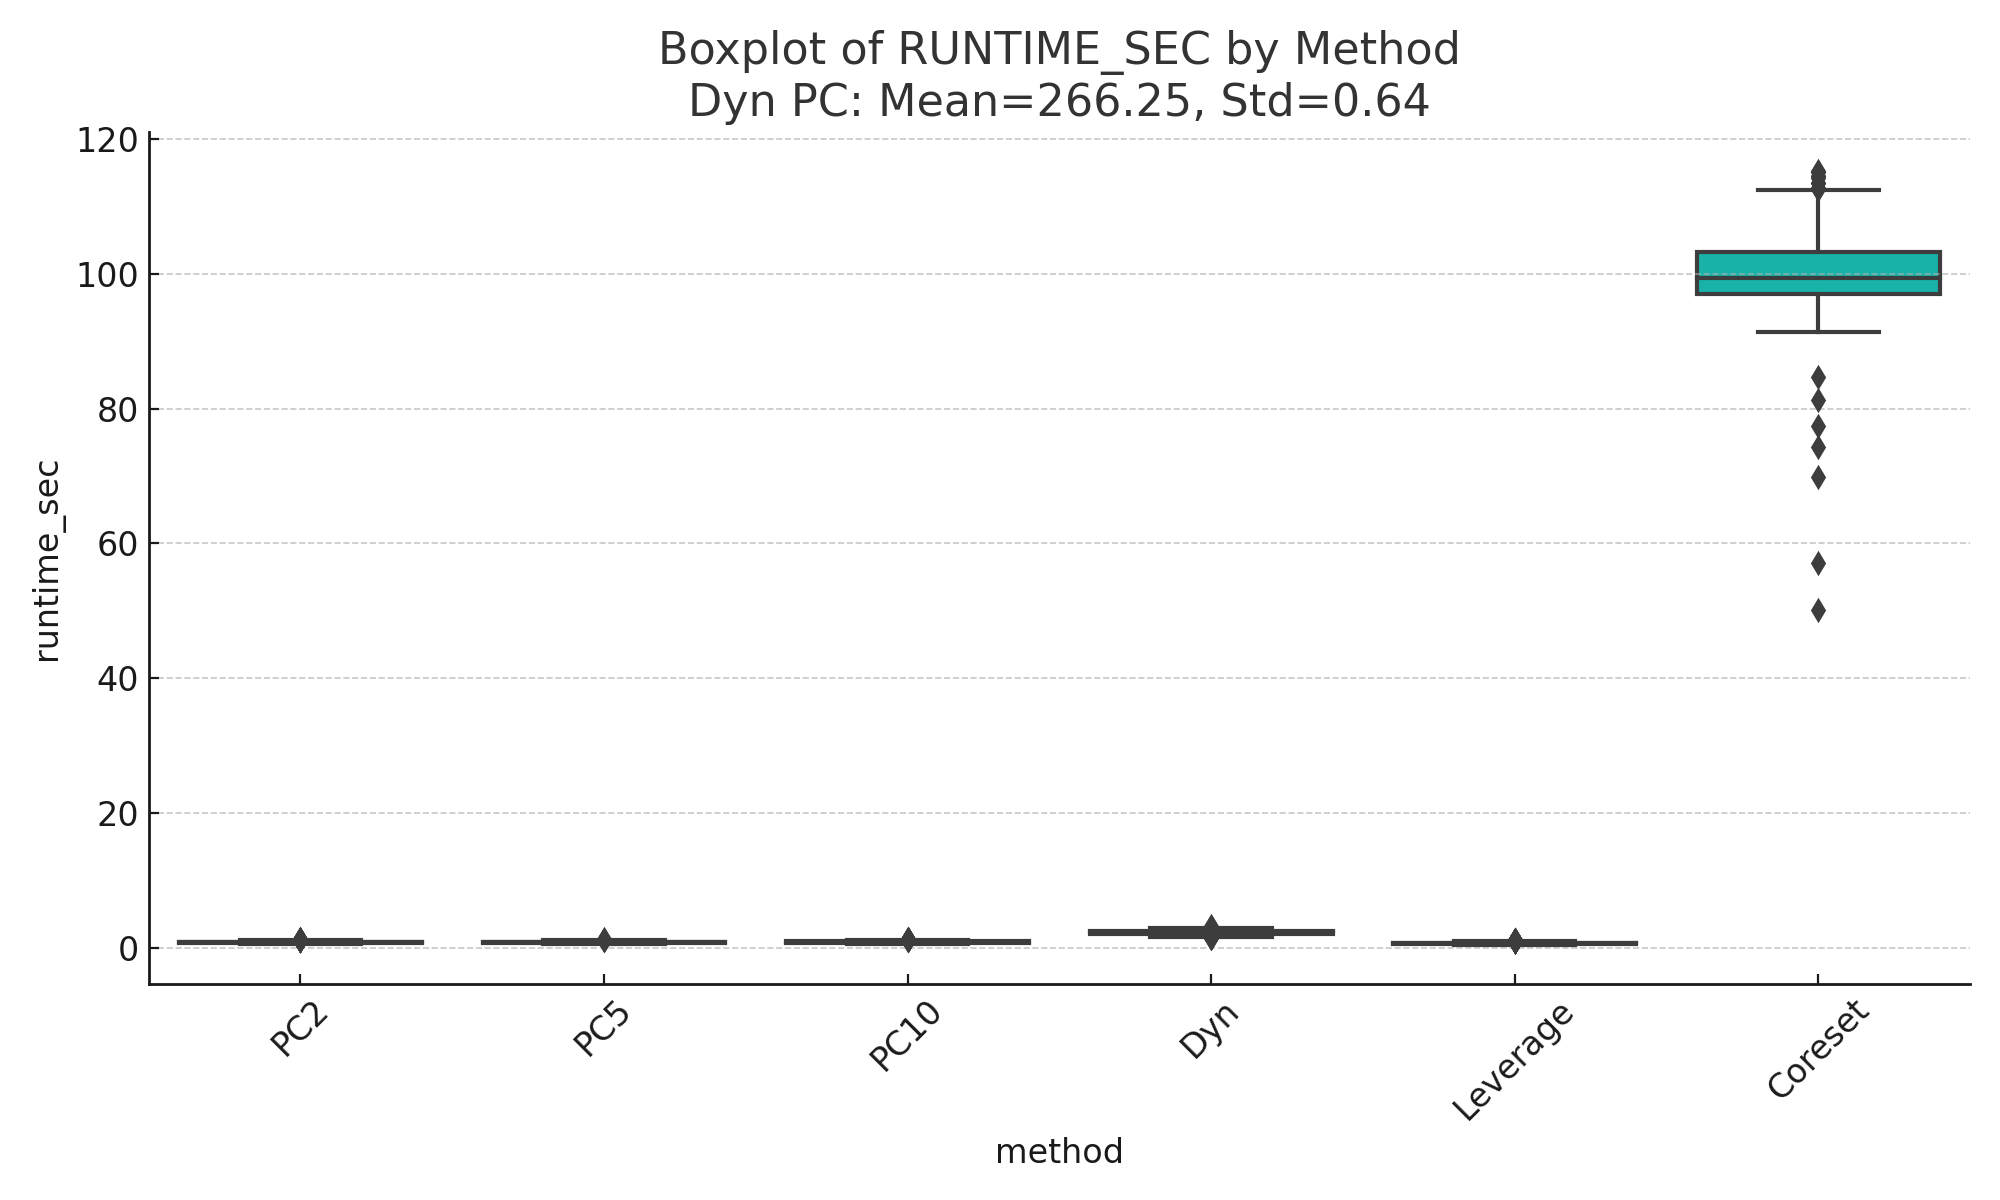This screenshot has width=2000, height=1200.
Task: Click the 120 y-axis tick label
Action: tap(106, 140)
